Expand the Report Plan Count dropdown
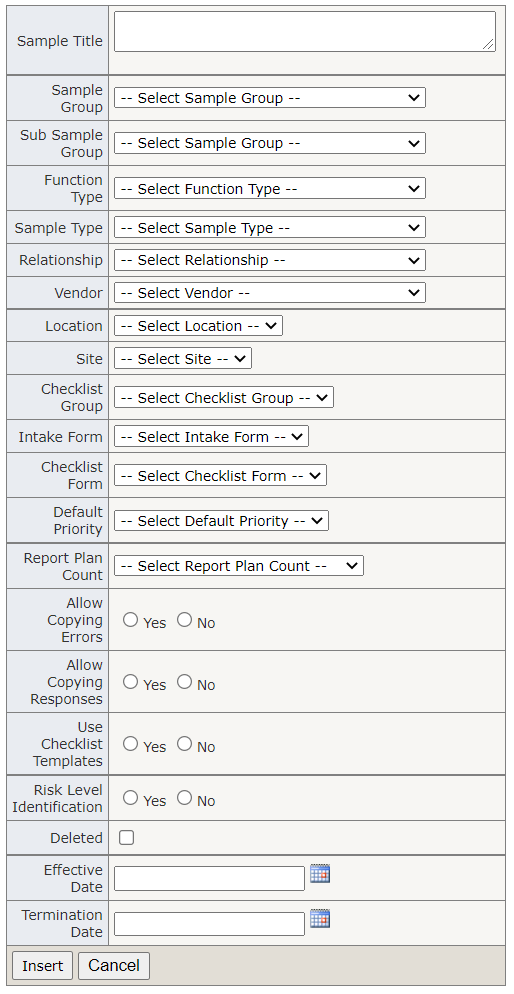This screenshot has height=994, width=514. (239, 566)
